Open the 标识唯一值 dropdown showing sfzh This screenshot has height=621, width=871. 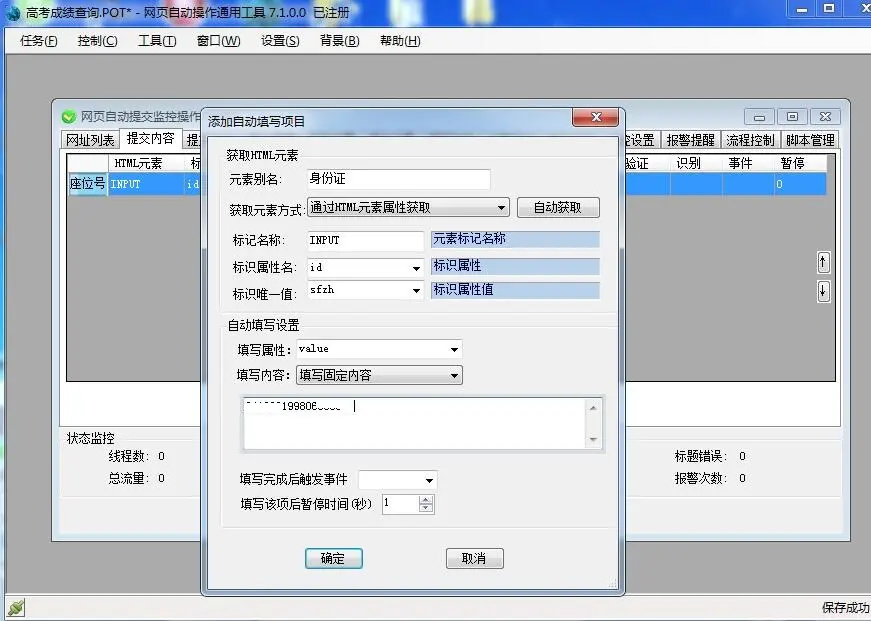click(416, 291)
